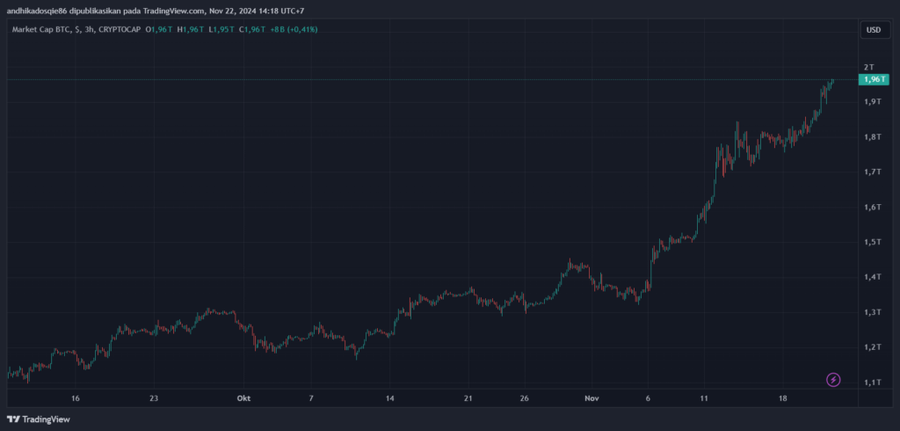Click the +8 B (+0,41%) change value

pos(292,29)
